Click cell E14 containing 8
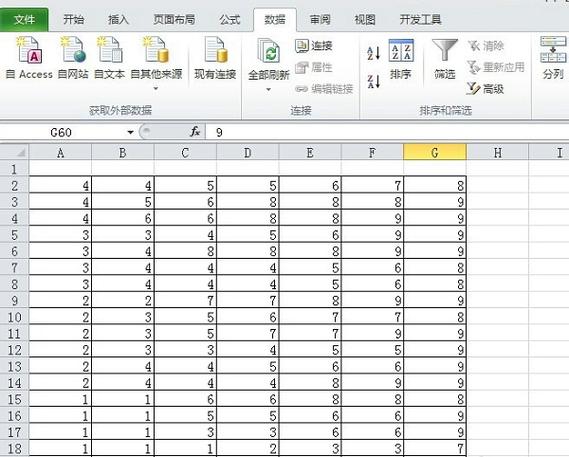This screenshot has height=457, width=569. pos(310,383)
